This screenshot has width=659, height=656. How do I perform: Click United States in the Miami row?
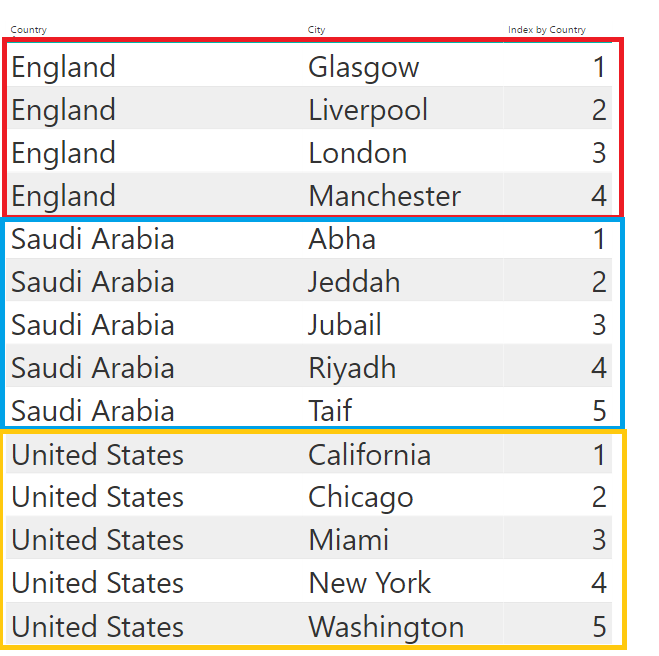point(98,540)
